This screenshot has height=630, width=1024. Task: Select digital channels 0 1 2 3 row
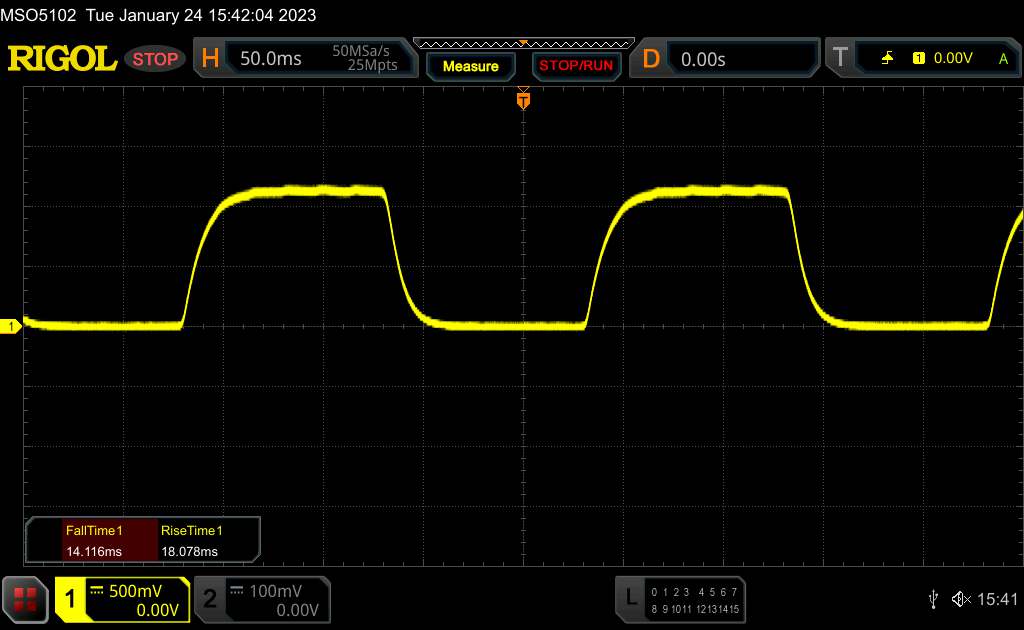pos(670,592)
